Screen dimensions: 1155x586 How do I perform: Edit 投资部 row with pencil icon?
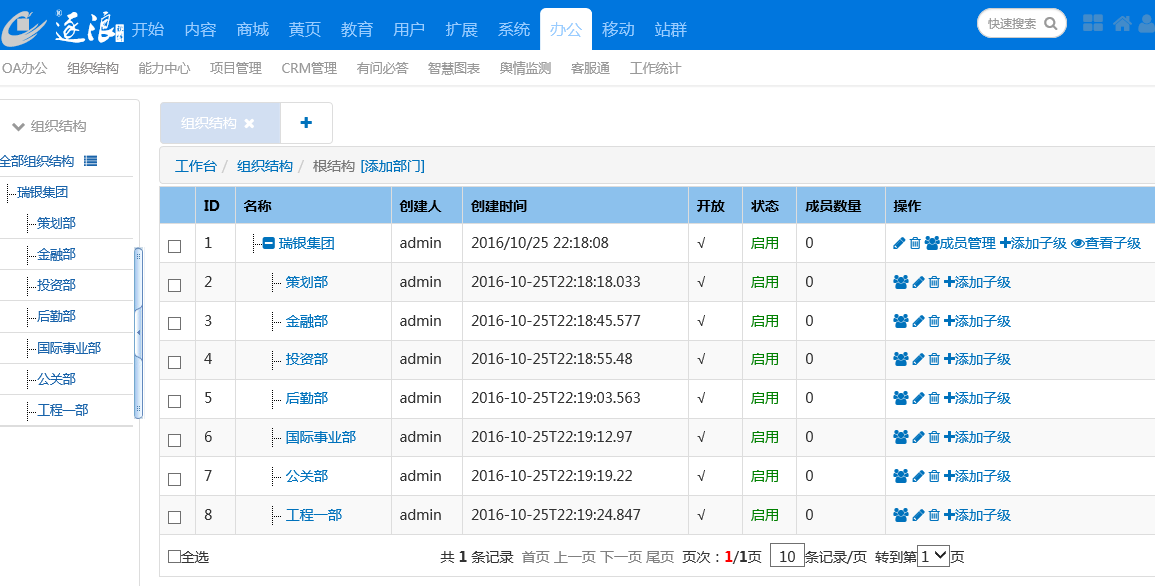click(918, 359)
